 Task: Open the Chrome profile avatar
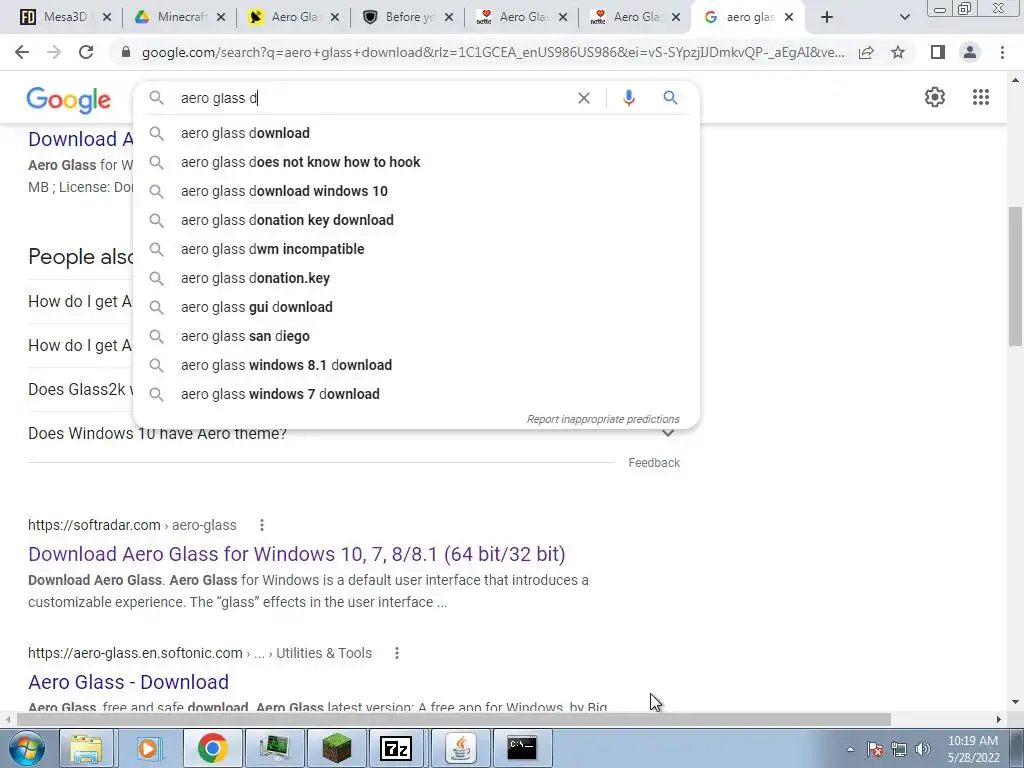(970, 52)
